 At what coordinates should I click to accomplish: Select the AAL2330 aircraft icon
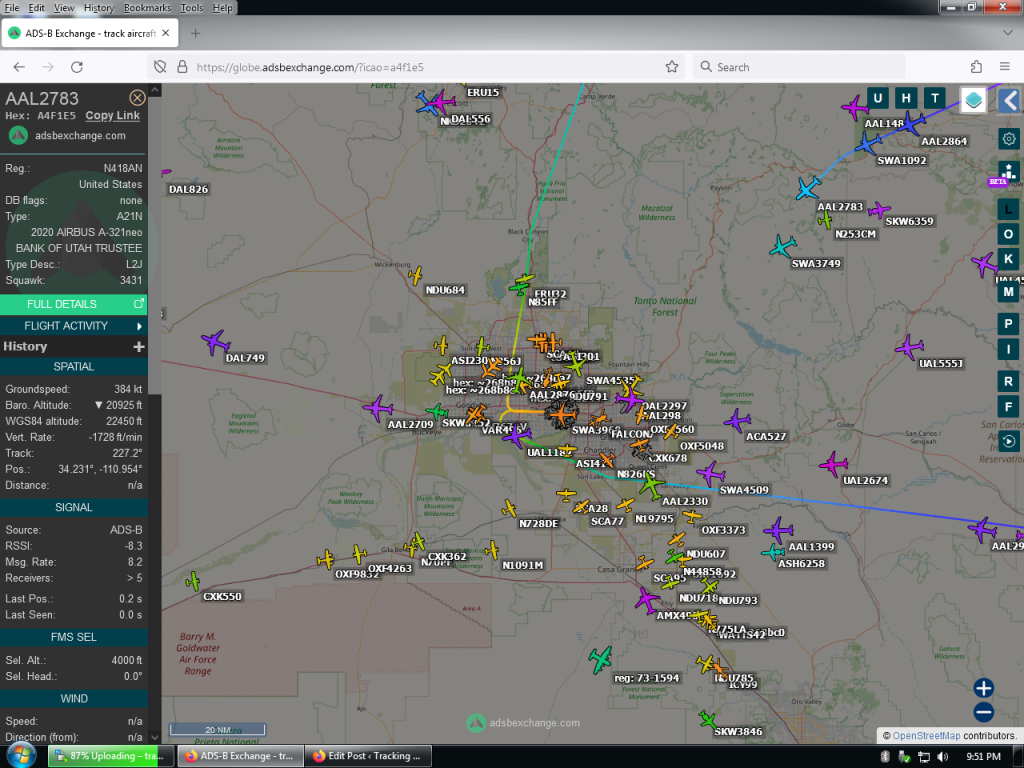[651, 485]
